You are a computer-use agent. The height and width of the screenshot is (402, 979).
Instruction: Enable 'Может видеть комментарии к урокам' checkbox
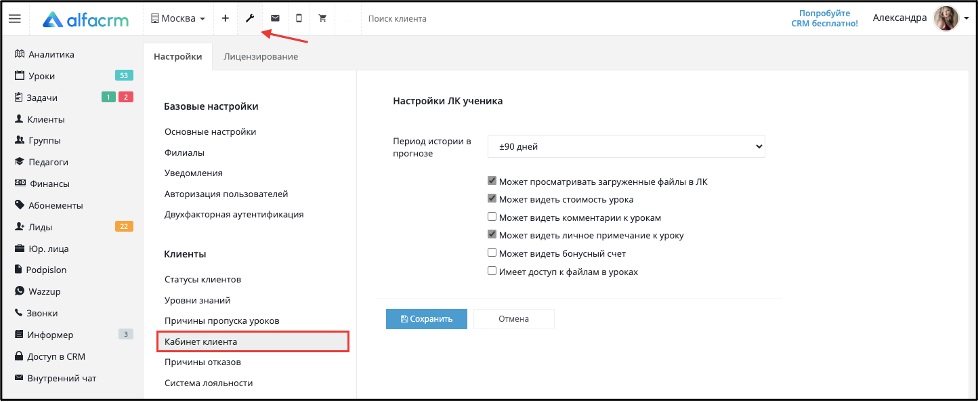491,217
